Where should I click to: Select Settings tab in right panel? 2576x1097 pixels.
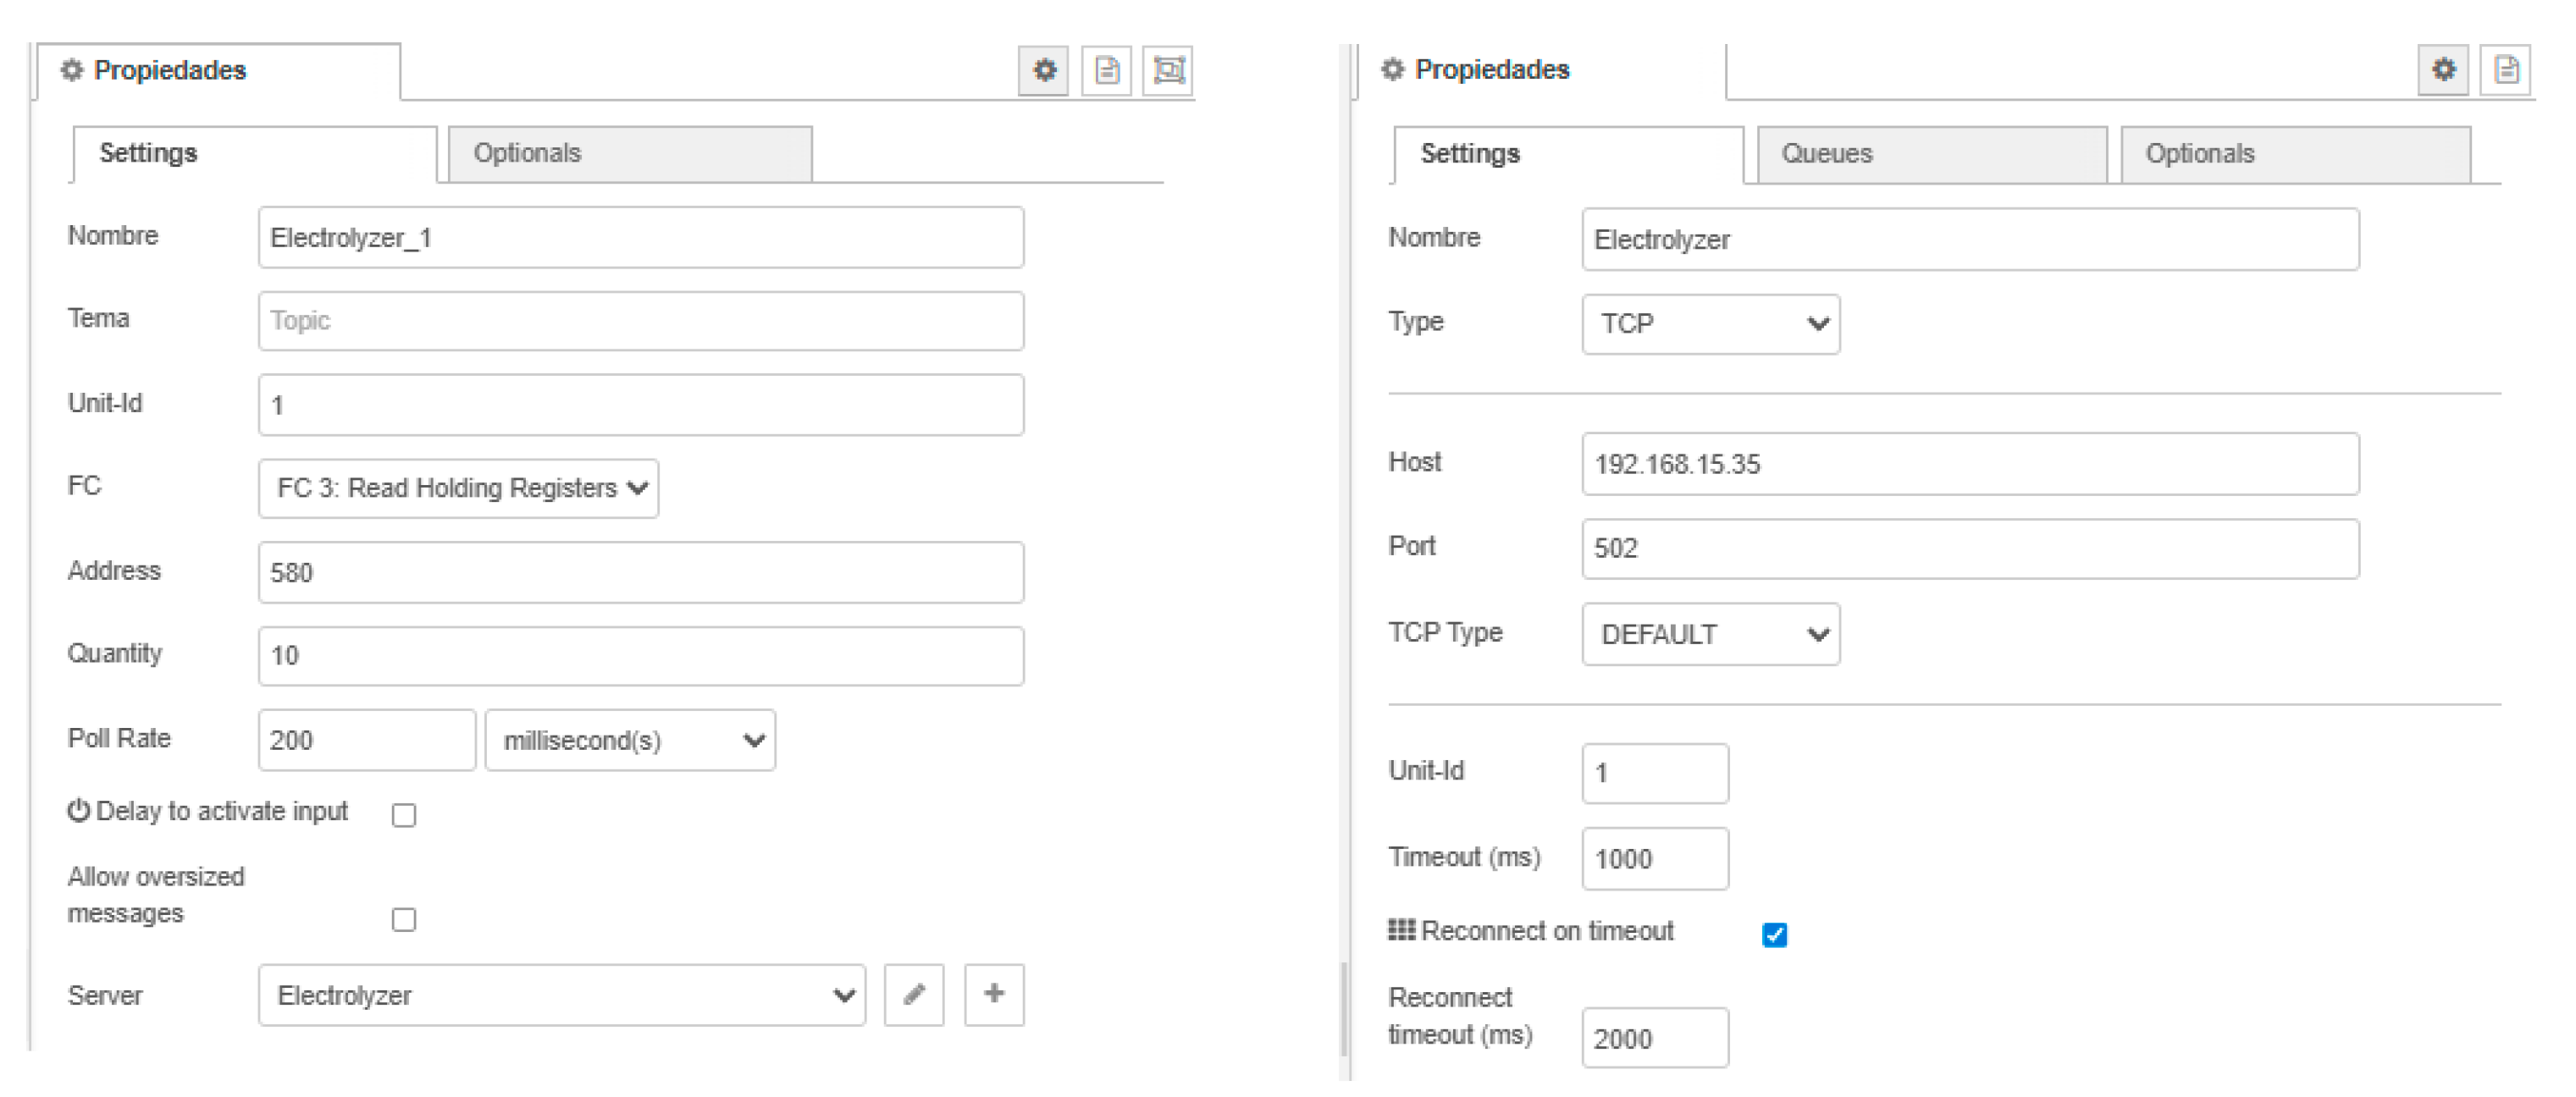click(x=1569, y=154)
